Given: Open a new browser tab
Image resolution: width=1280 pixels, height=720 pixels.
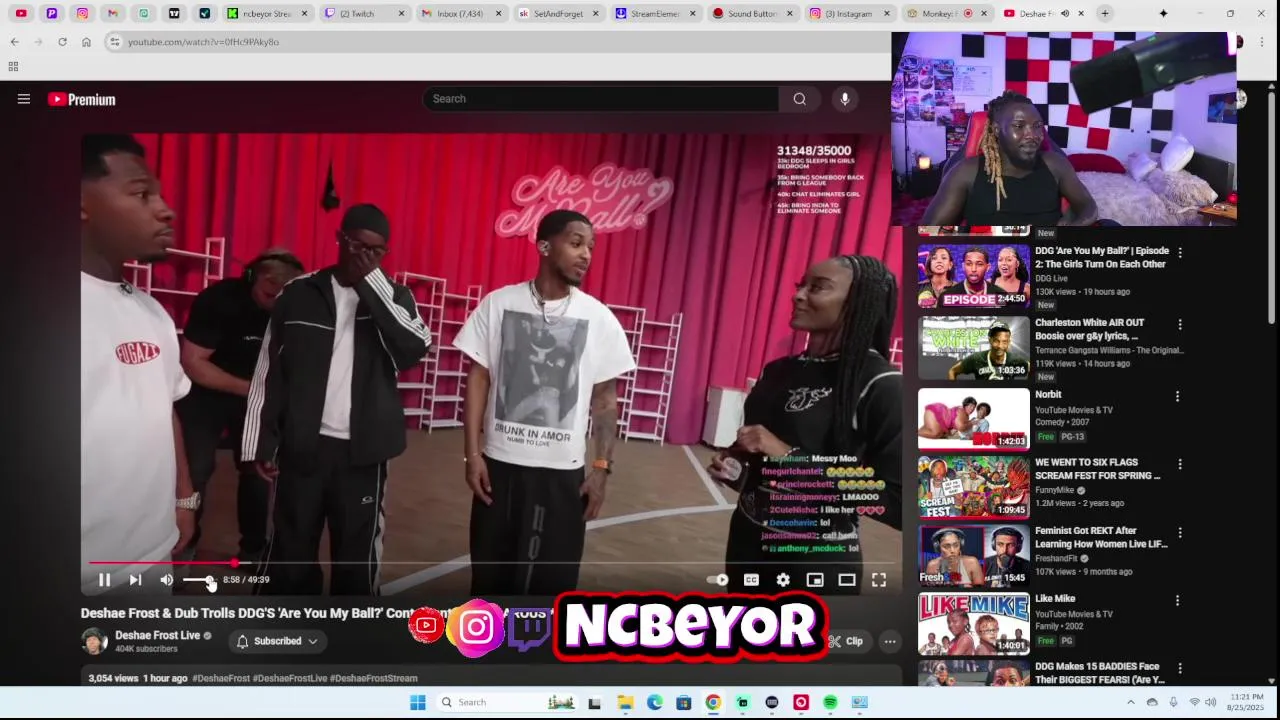Looking at the screenshot, I should 1105,14.
